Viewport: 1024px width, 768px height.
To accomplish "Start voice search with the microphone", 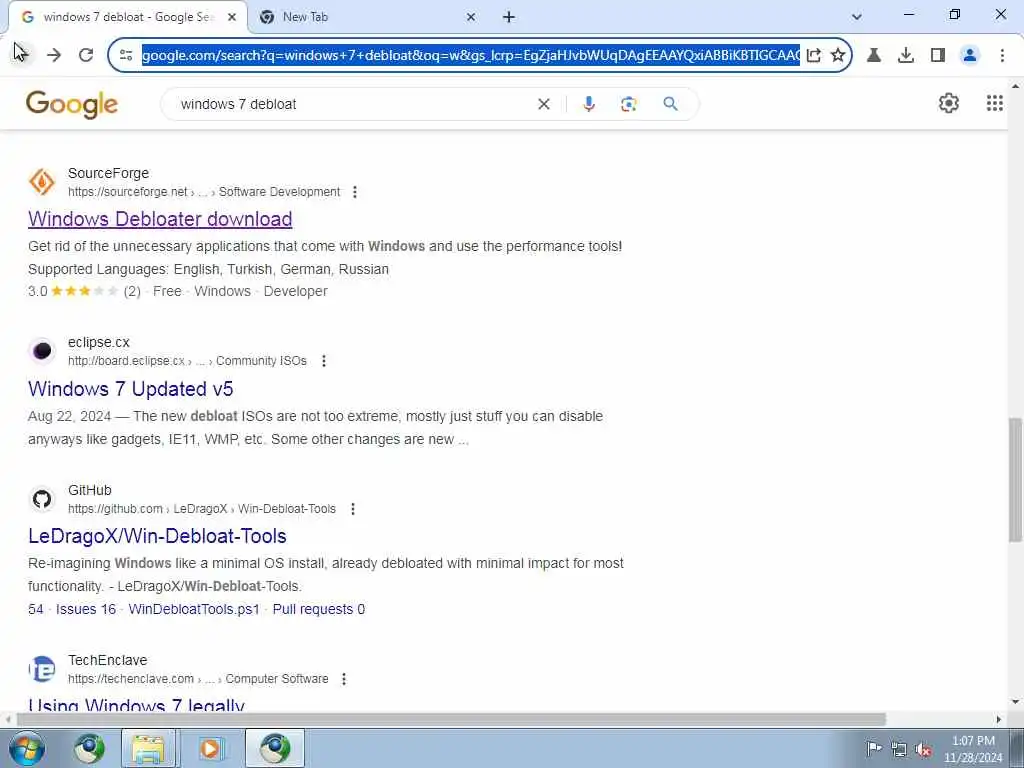I will (588, 104).
